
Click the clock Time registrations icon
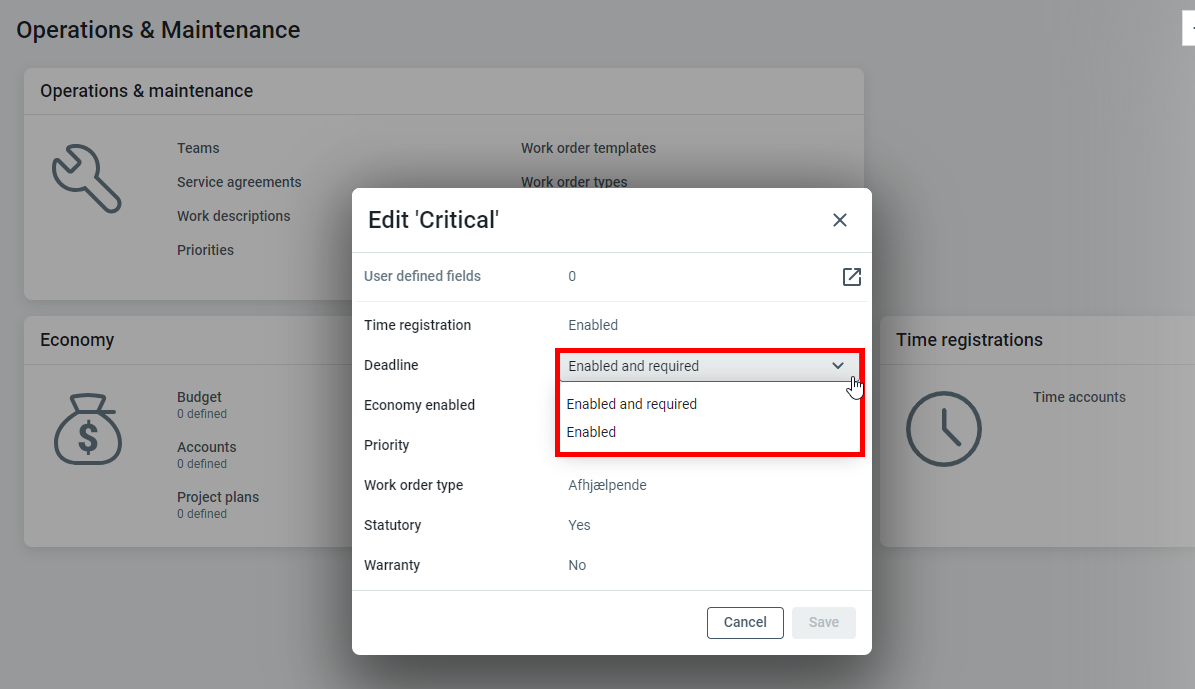[x=943, y=429]
